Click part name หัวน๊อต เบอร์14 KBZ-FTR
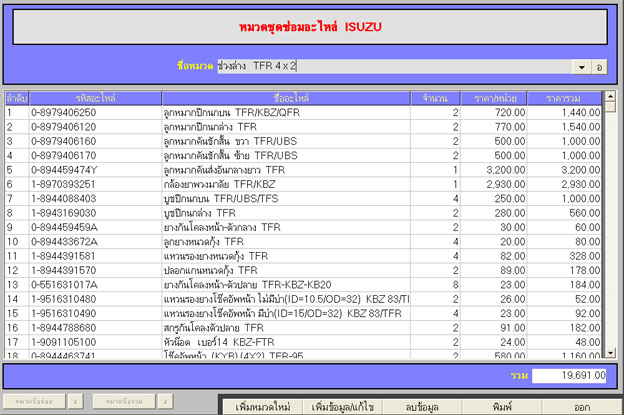Image resolution: width=624 pixels, height=415 pixels. click(219, 342)
